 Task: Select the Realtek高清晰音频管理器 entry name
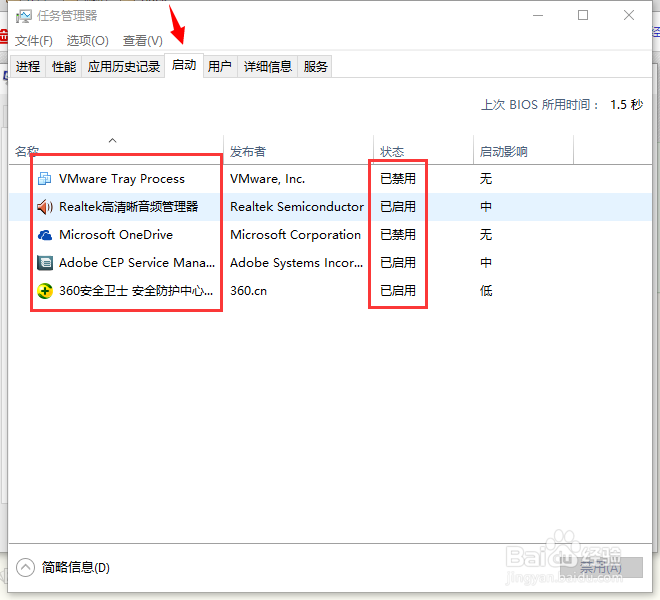click(129, 207)
